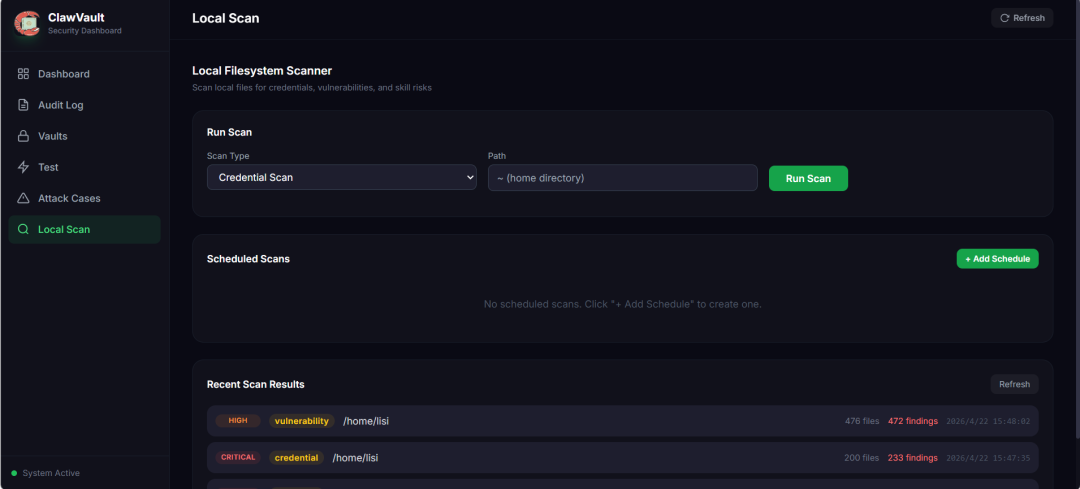
Task: Click the top-right Refresh button
Action: click(x=1022, y=18)
